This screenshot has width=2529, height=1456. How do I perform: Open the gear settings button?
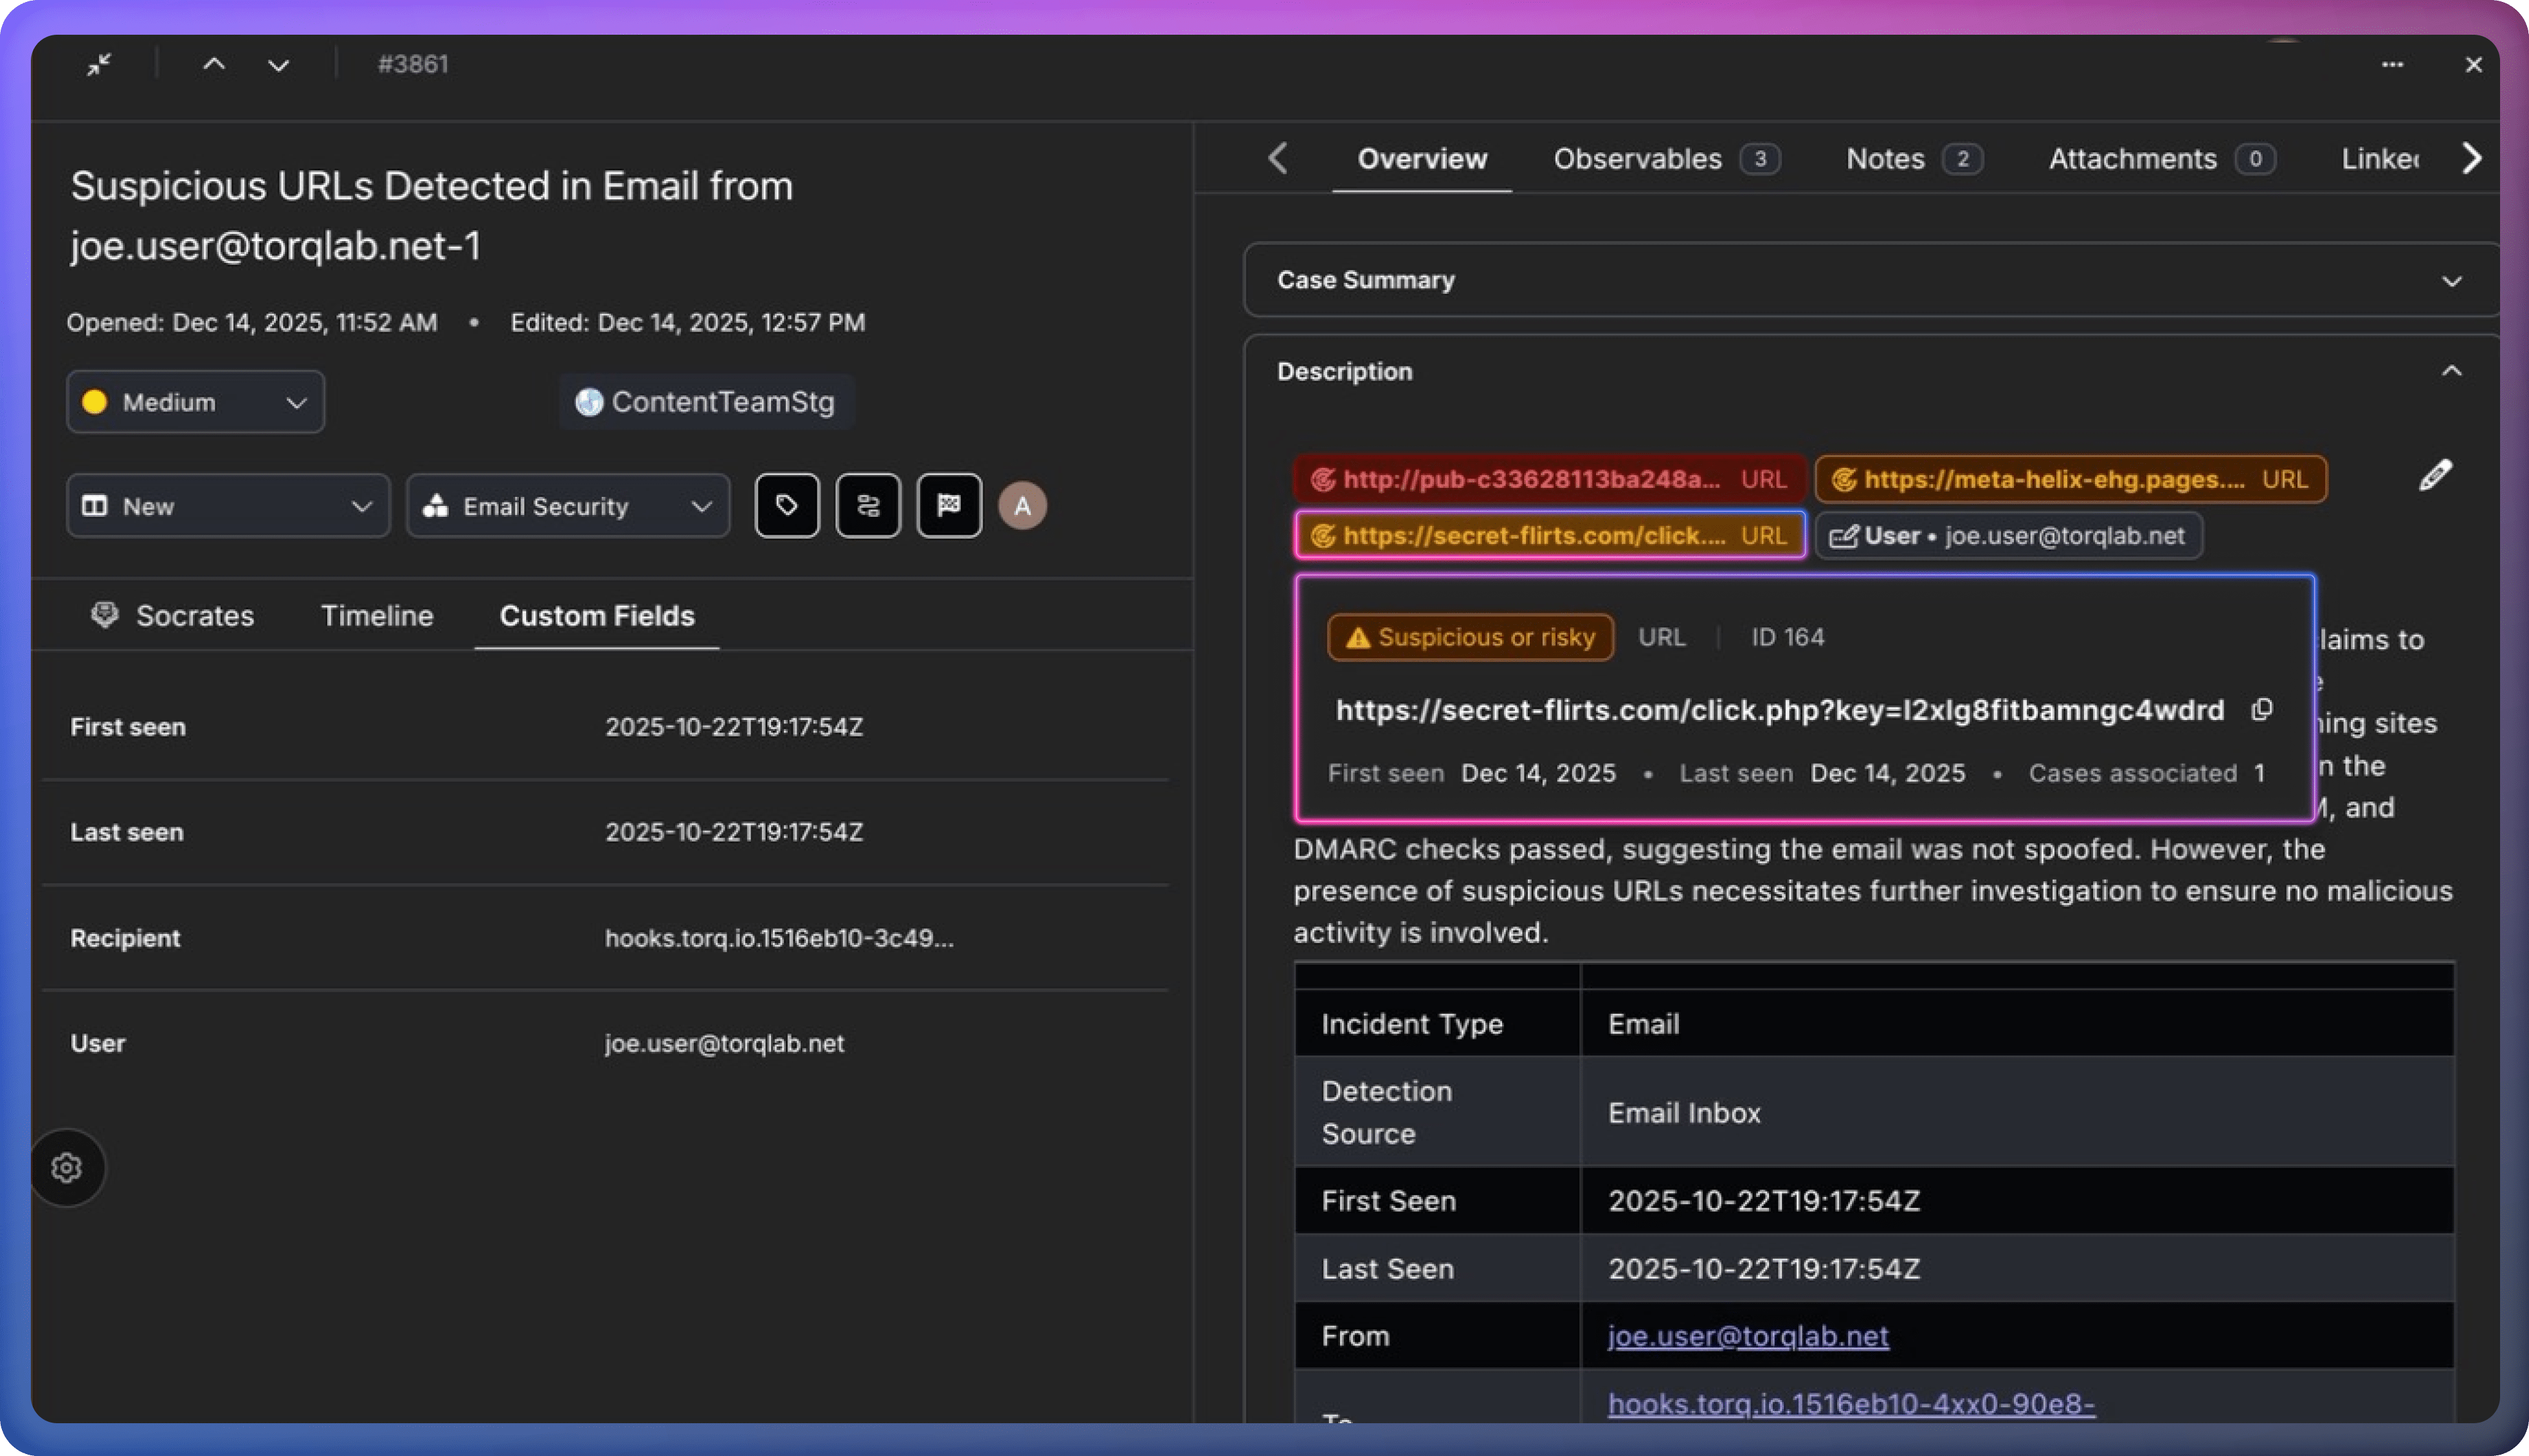(67, 1168)
